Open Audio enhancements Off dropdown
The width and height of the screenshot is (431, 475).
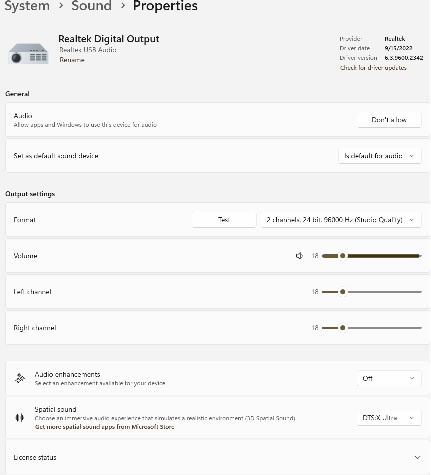(x=389, y=378)
